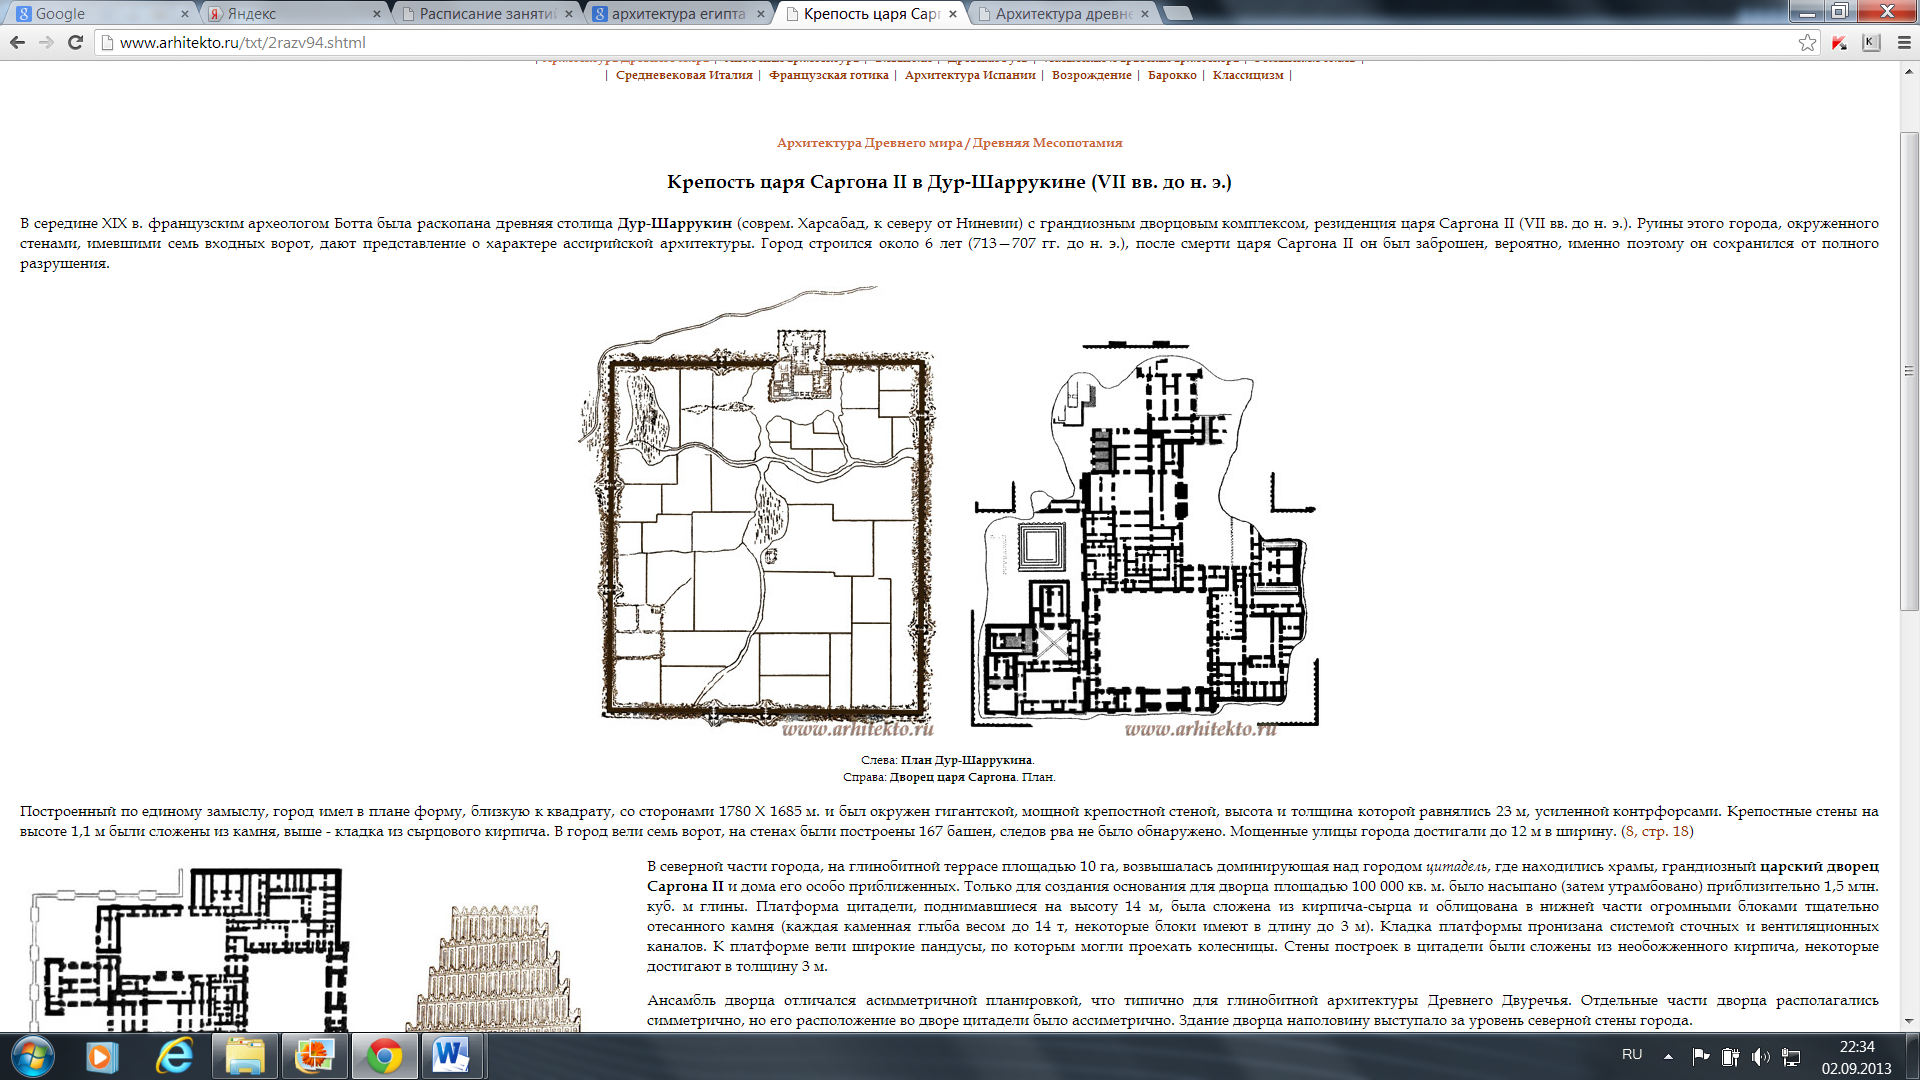1920x1080 pixels.
Task: Open the Французская готика link
Action: click(x=828, y=75)
